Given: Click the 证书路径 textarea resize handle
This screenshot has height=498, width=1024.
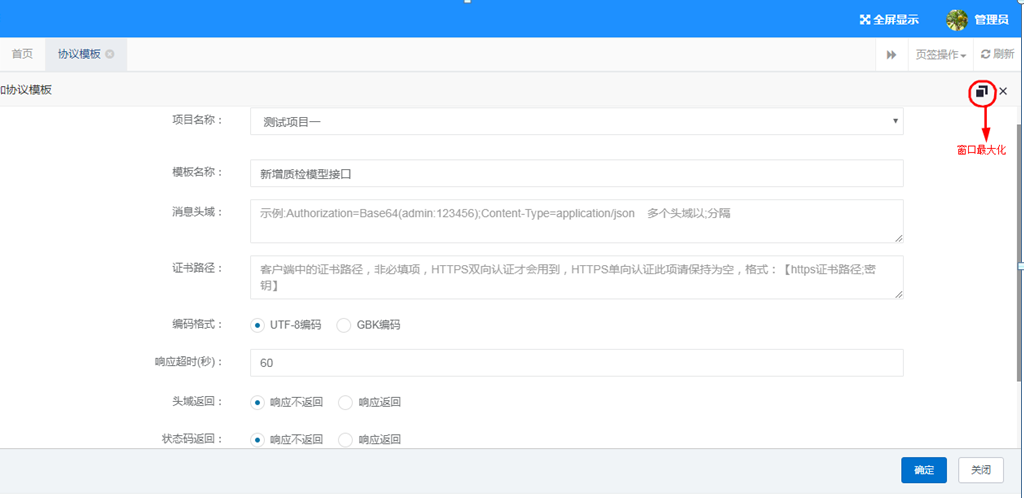Looking at the screenshot, I should click(x=899, y=295).
